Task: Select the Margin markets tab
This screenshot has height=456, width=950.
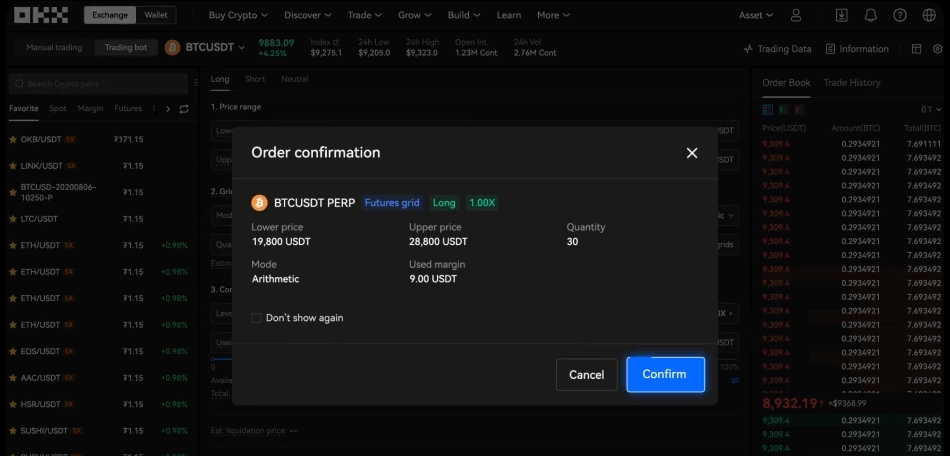Action: 90,108
